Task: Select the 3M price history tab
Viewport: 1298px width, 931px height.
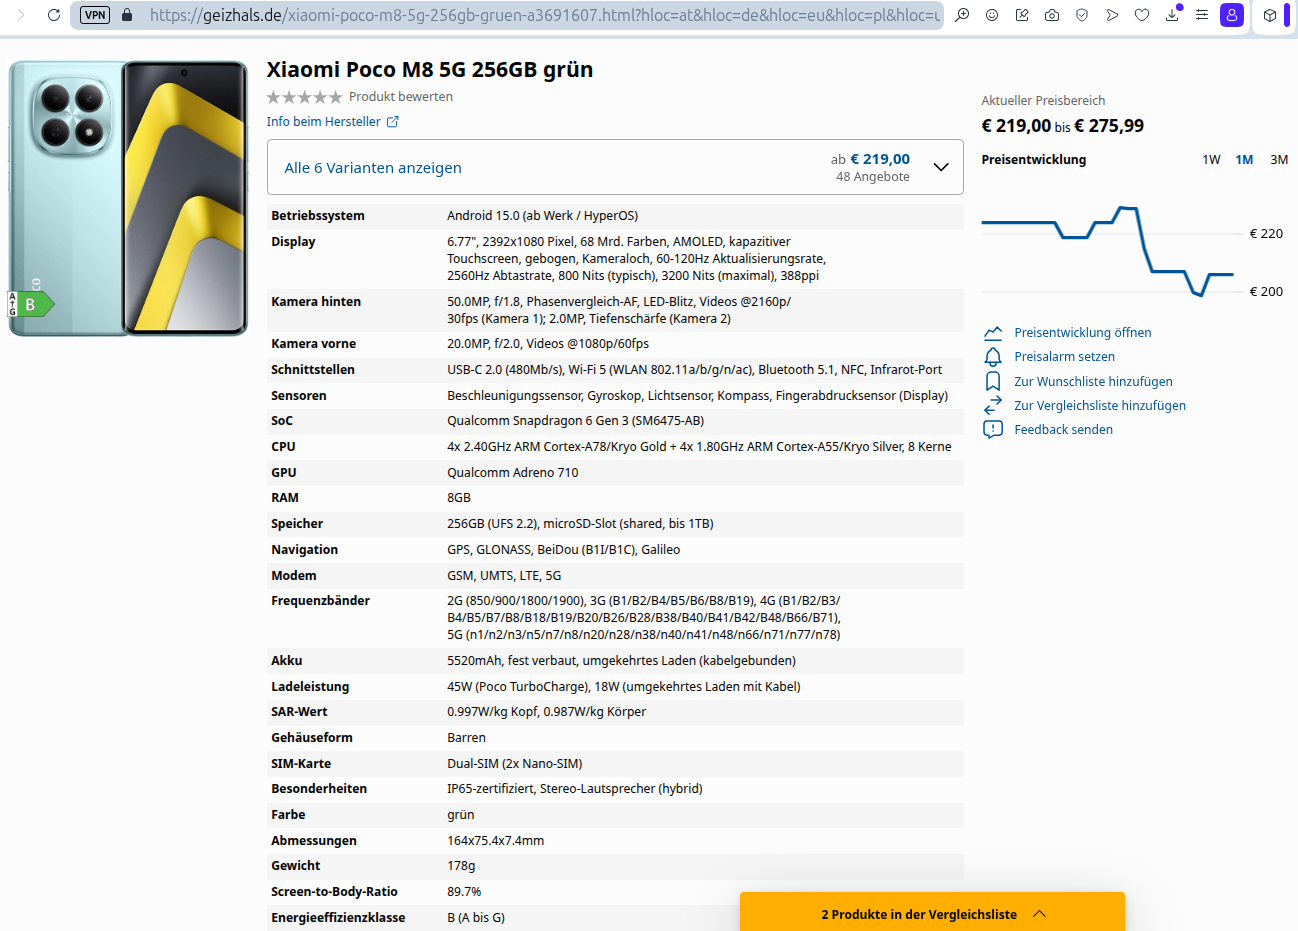Action: [1279, 160]
